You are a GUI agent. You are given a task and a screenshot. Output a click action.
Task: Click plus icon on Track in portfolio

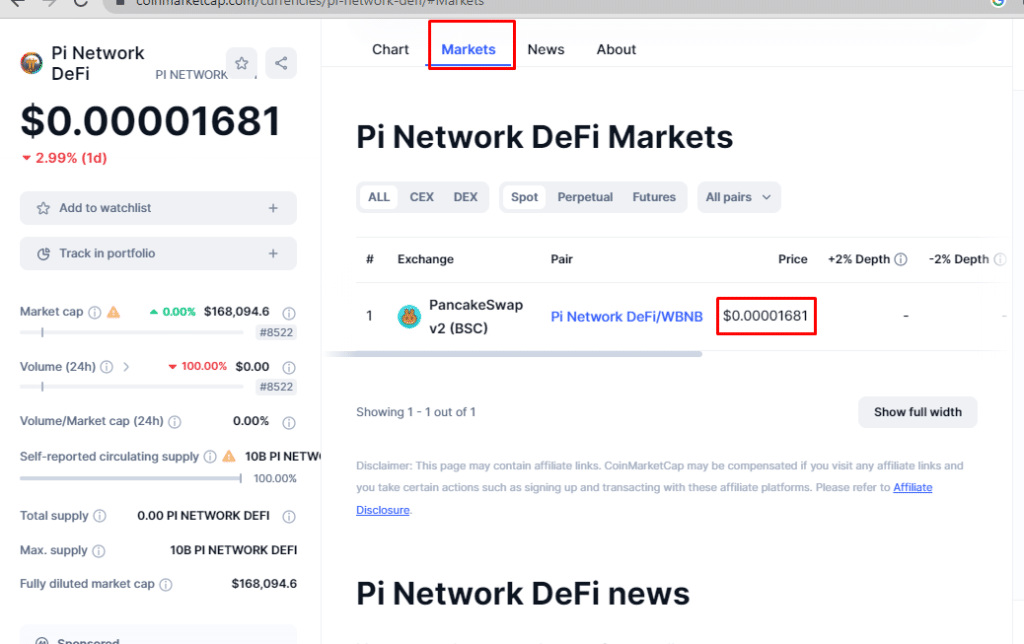click(x=273, y=253)
